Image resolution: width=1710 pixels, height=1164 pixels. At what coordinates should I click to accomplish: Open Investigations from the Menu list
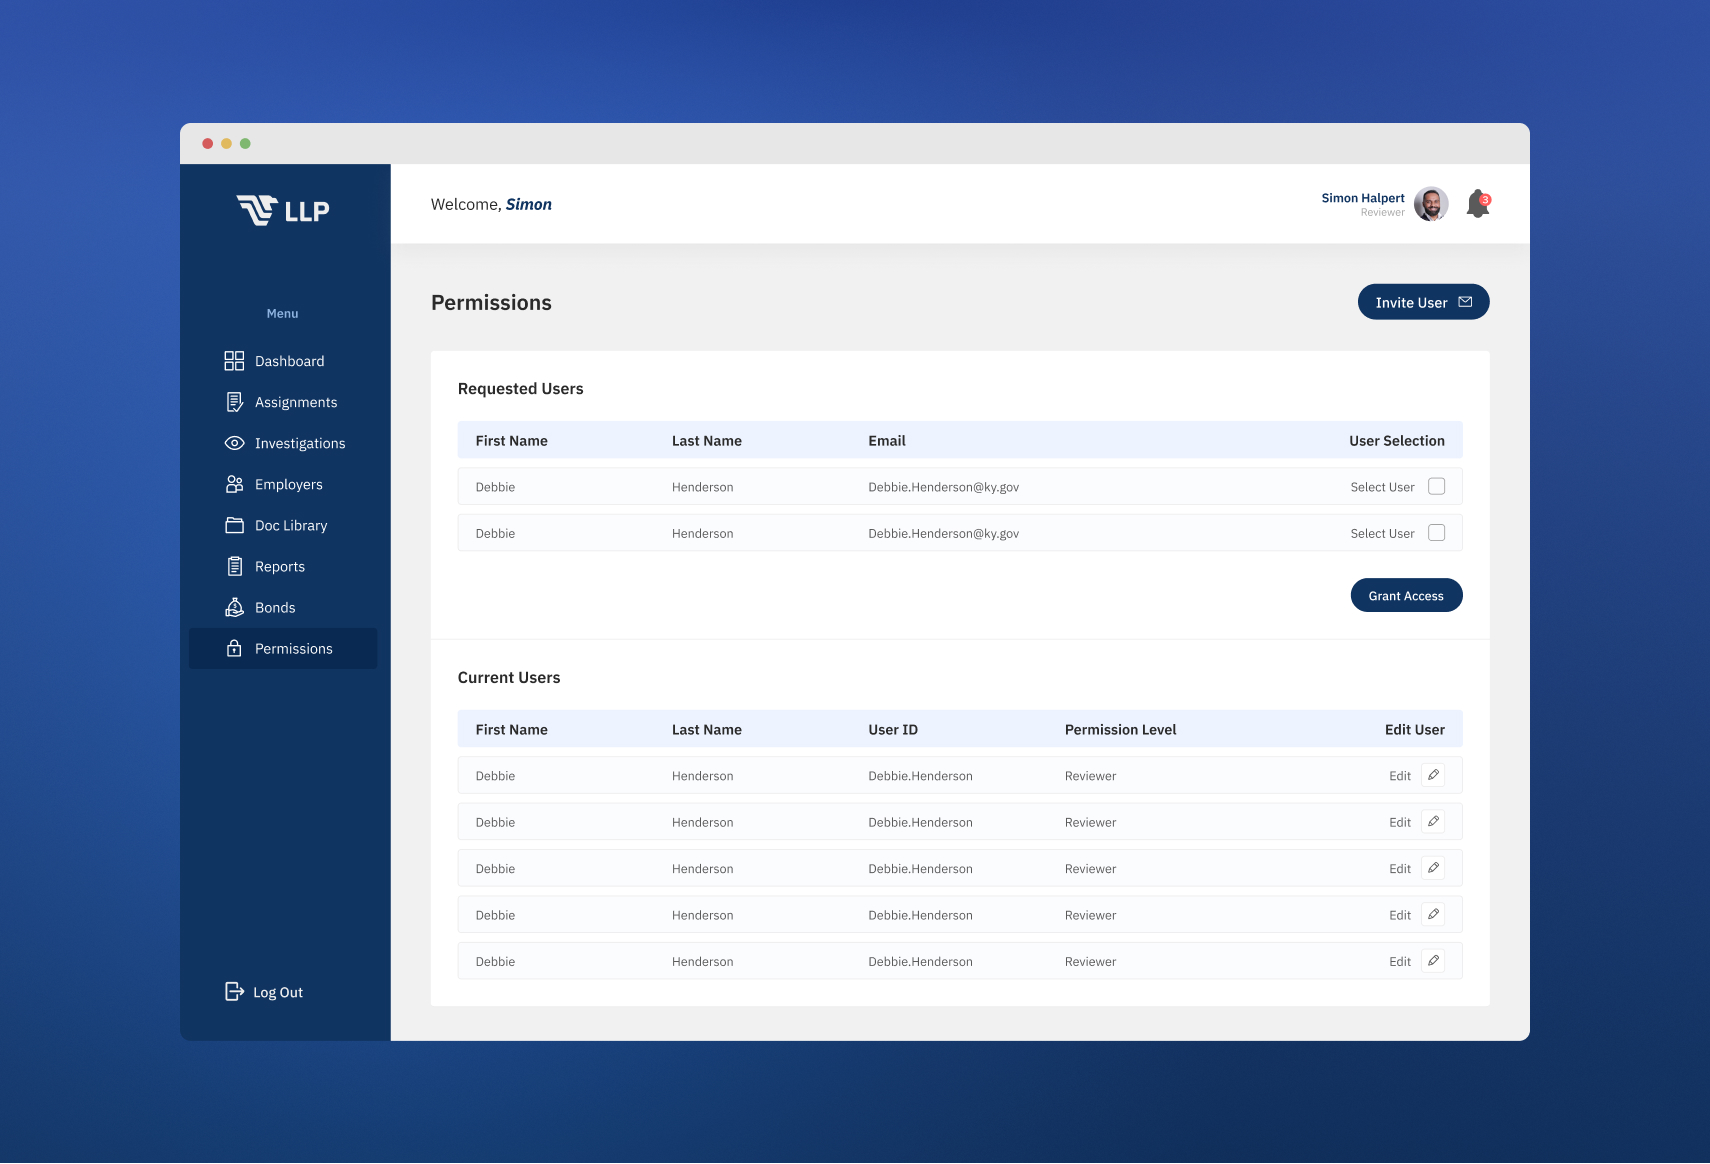[300, 443]
